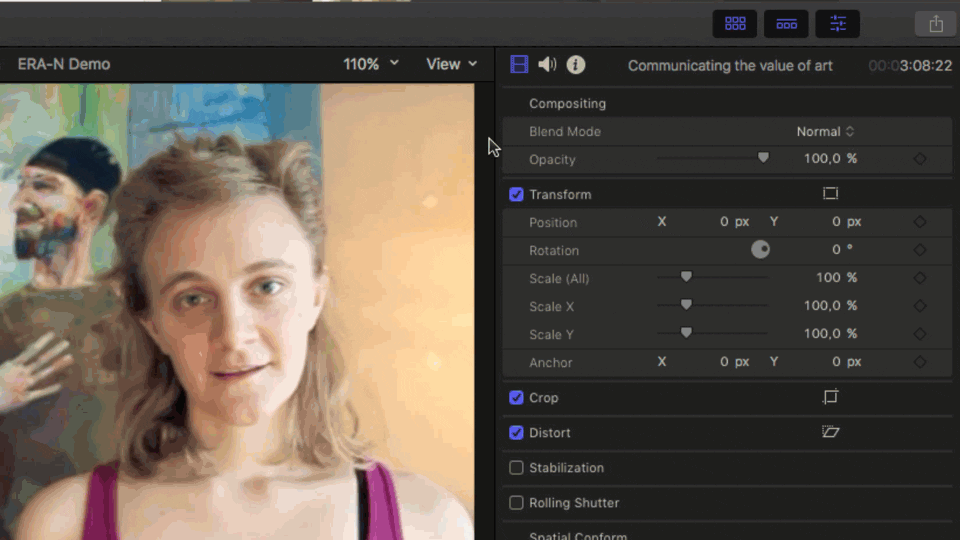
Task: Click the Crop section label
Action: (x=544, y=398)
